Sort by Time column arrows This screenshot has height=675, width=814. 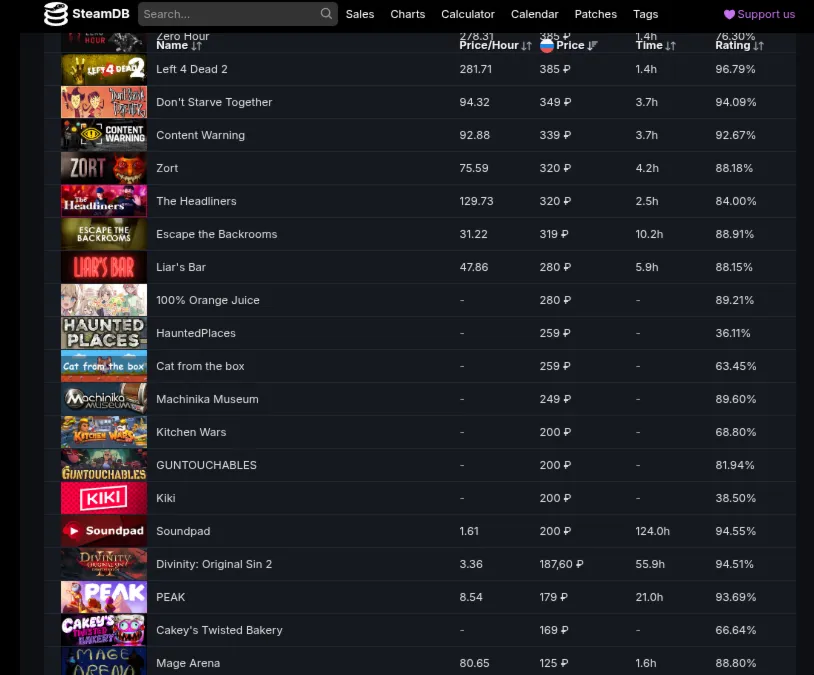point(671,46)
